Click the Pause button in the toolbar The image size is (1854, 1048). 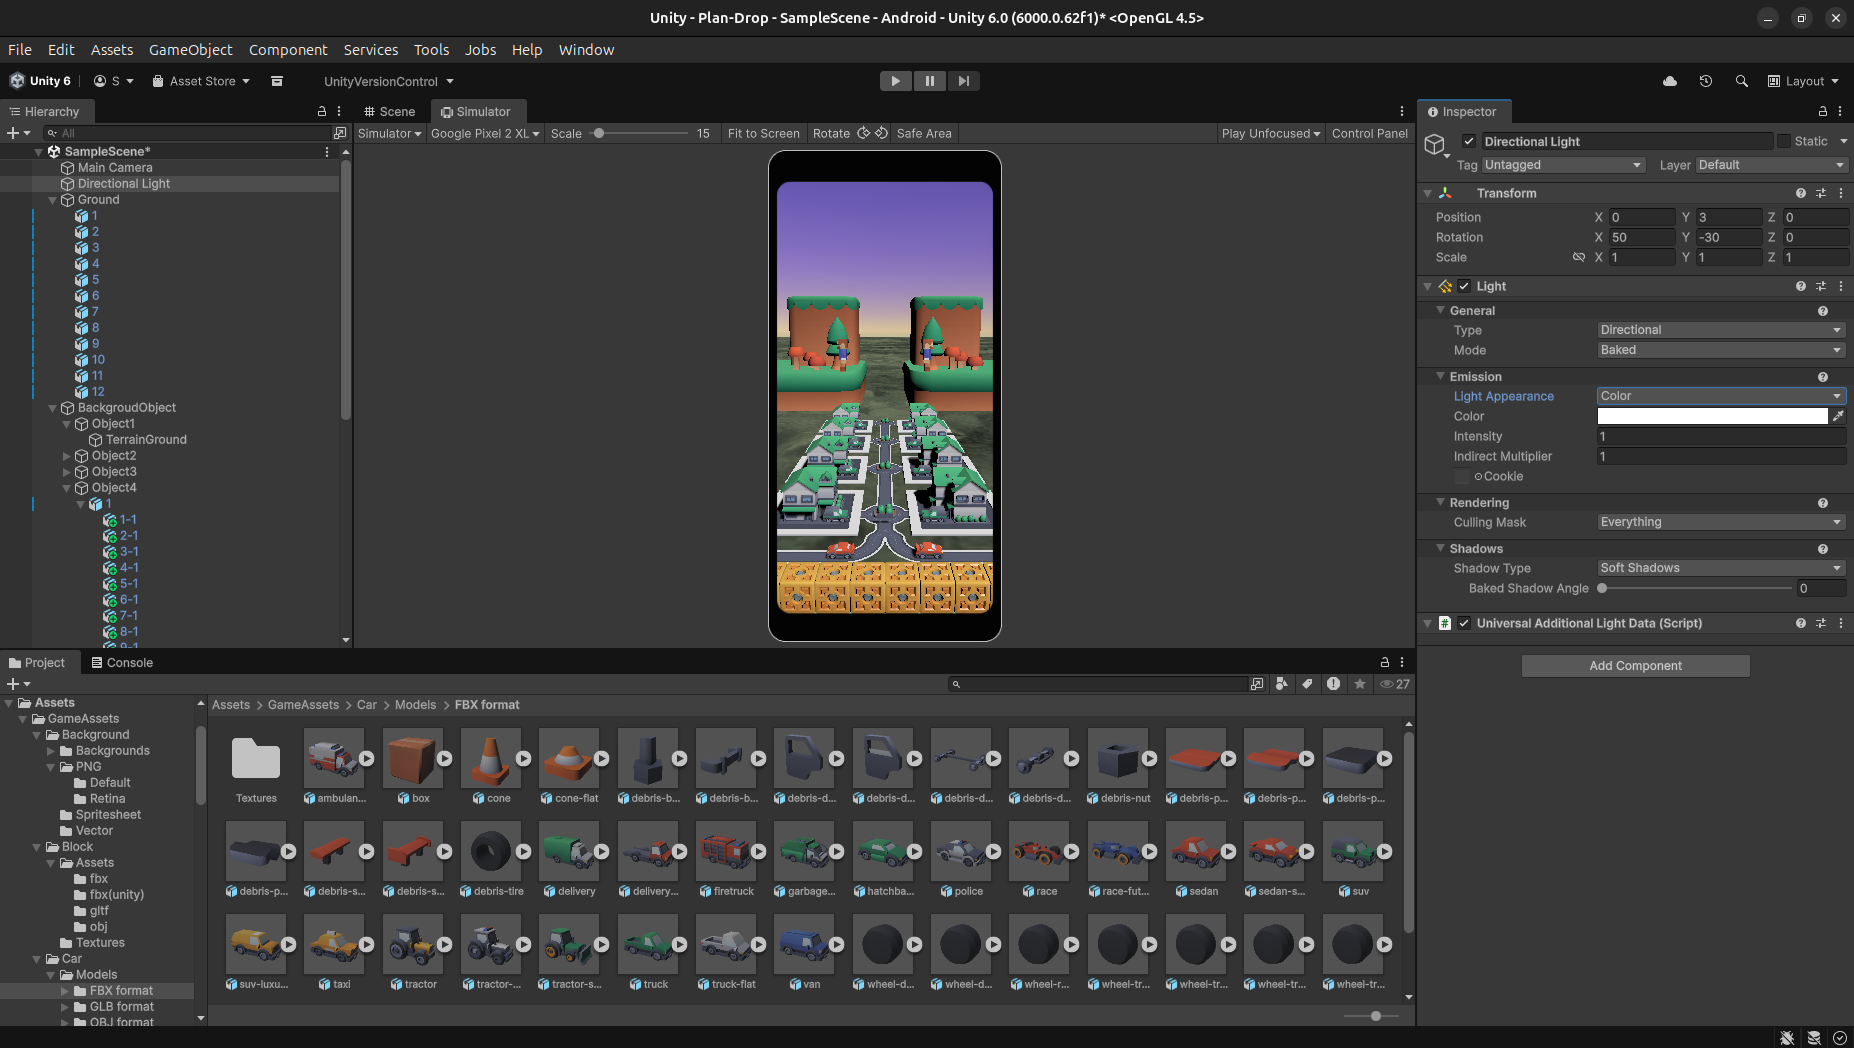(x=929, y=81)
